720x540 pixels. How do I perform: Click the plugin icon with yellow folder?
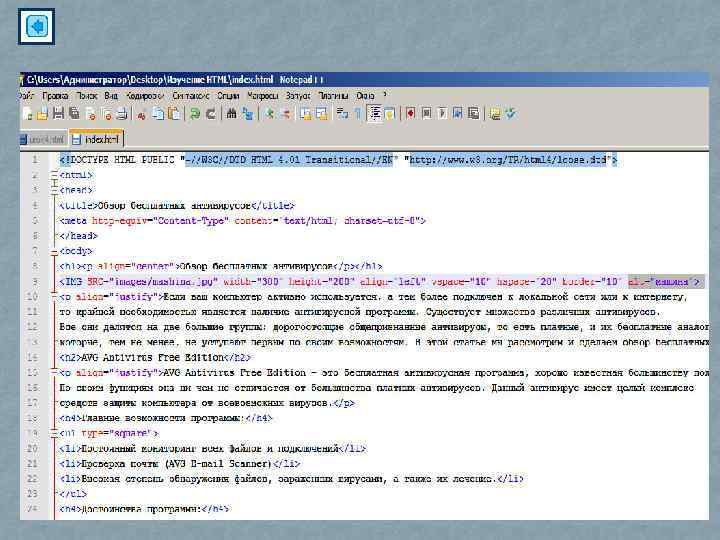click(x=495, y=113)
